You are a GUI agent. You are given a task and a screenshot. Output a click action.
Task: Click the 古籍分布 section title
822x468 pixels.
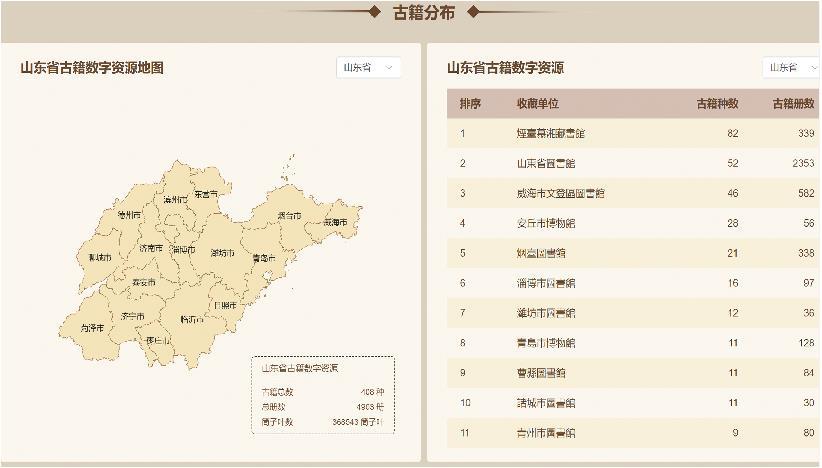click(424, 13)
